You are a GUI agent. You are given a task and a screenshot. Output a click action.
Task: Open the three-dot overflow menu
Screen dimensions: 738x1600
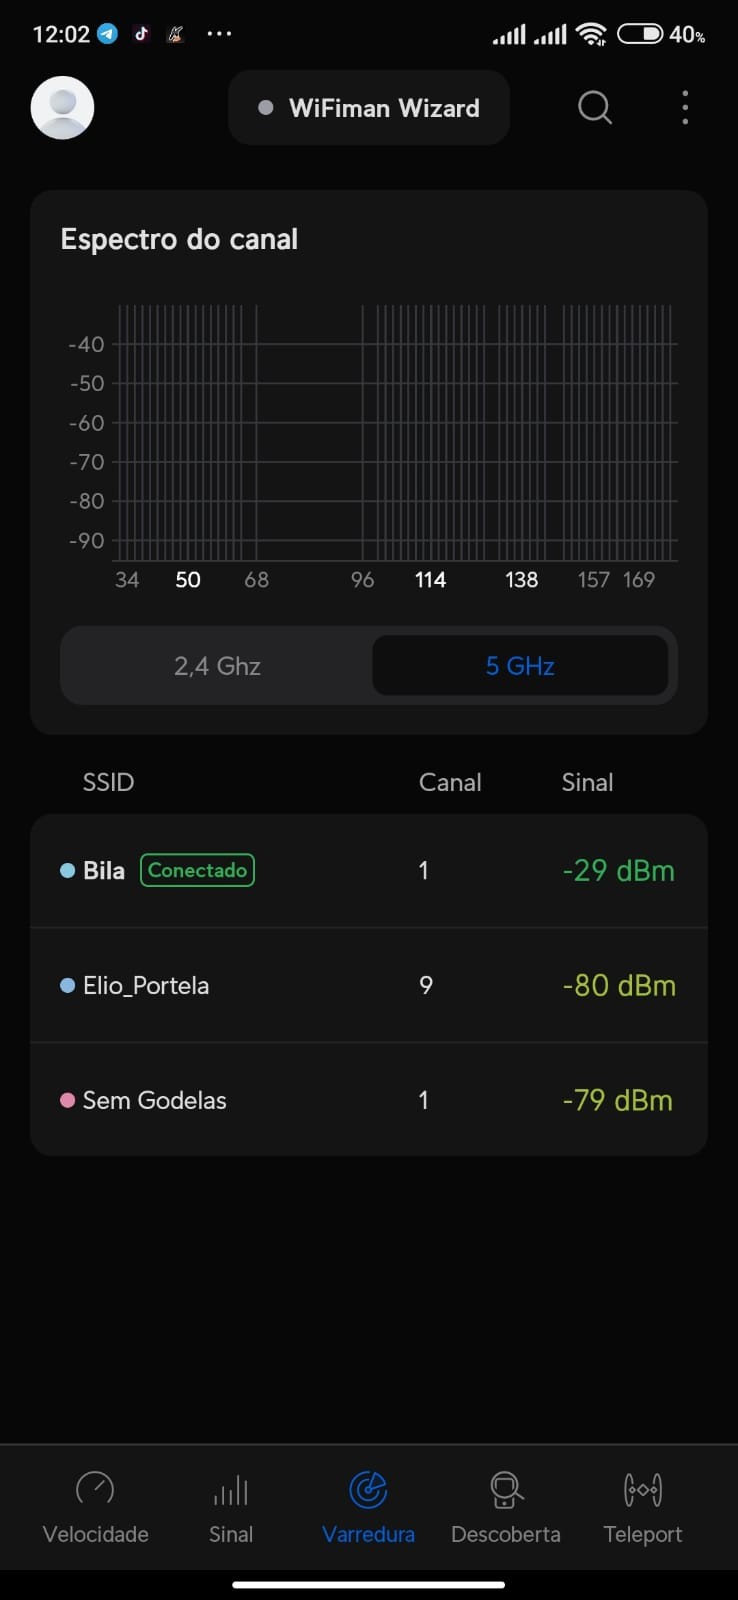pos(685,107)
